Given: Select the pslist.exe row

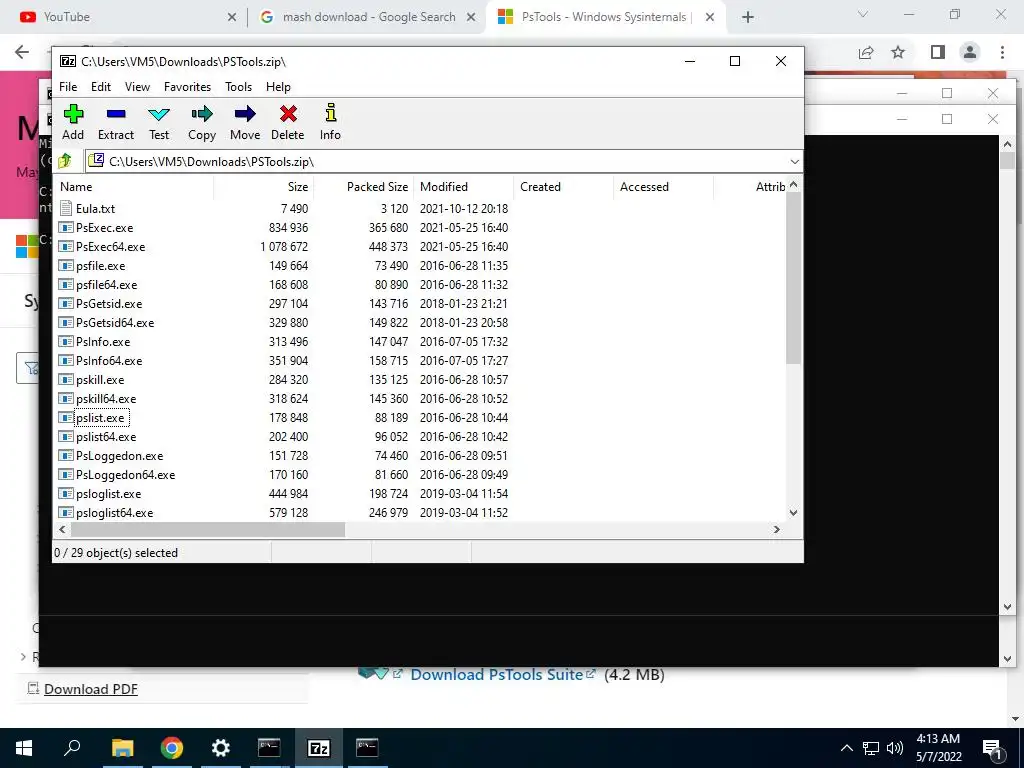Looking at the screenshot, I should point(421,417).
